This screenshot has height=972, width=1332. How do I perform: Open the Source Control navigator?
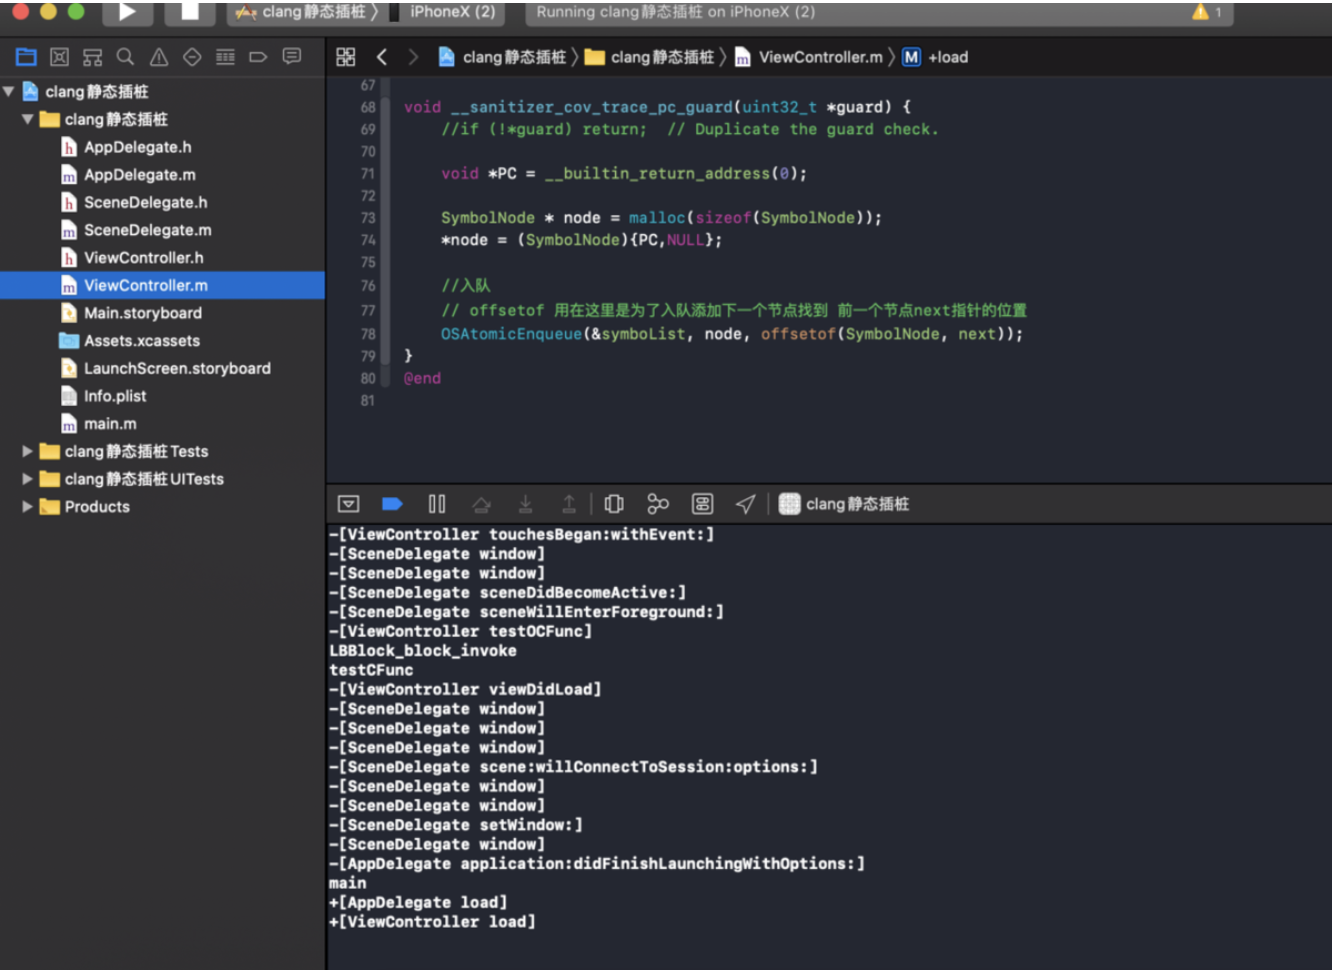pyautogui.click(x=60, y=57)
